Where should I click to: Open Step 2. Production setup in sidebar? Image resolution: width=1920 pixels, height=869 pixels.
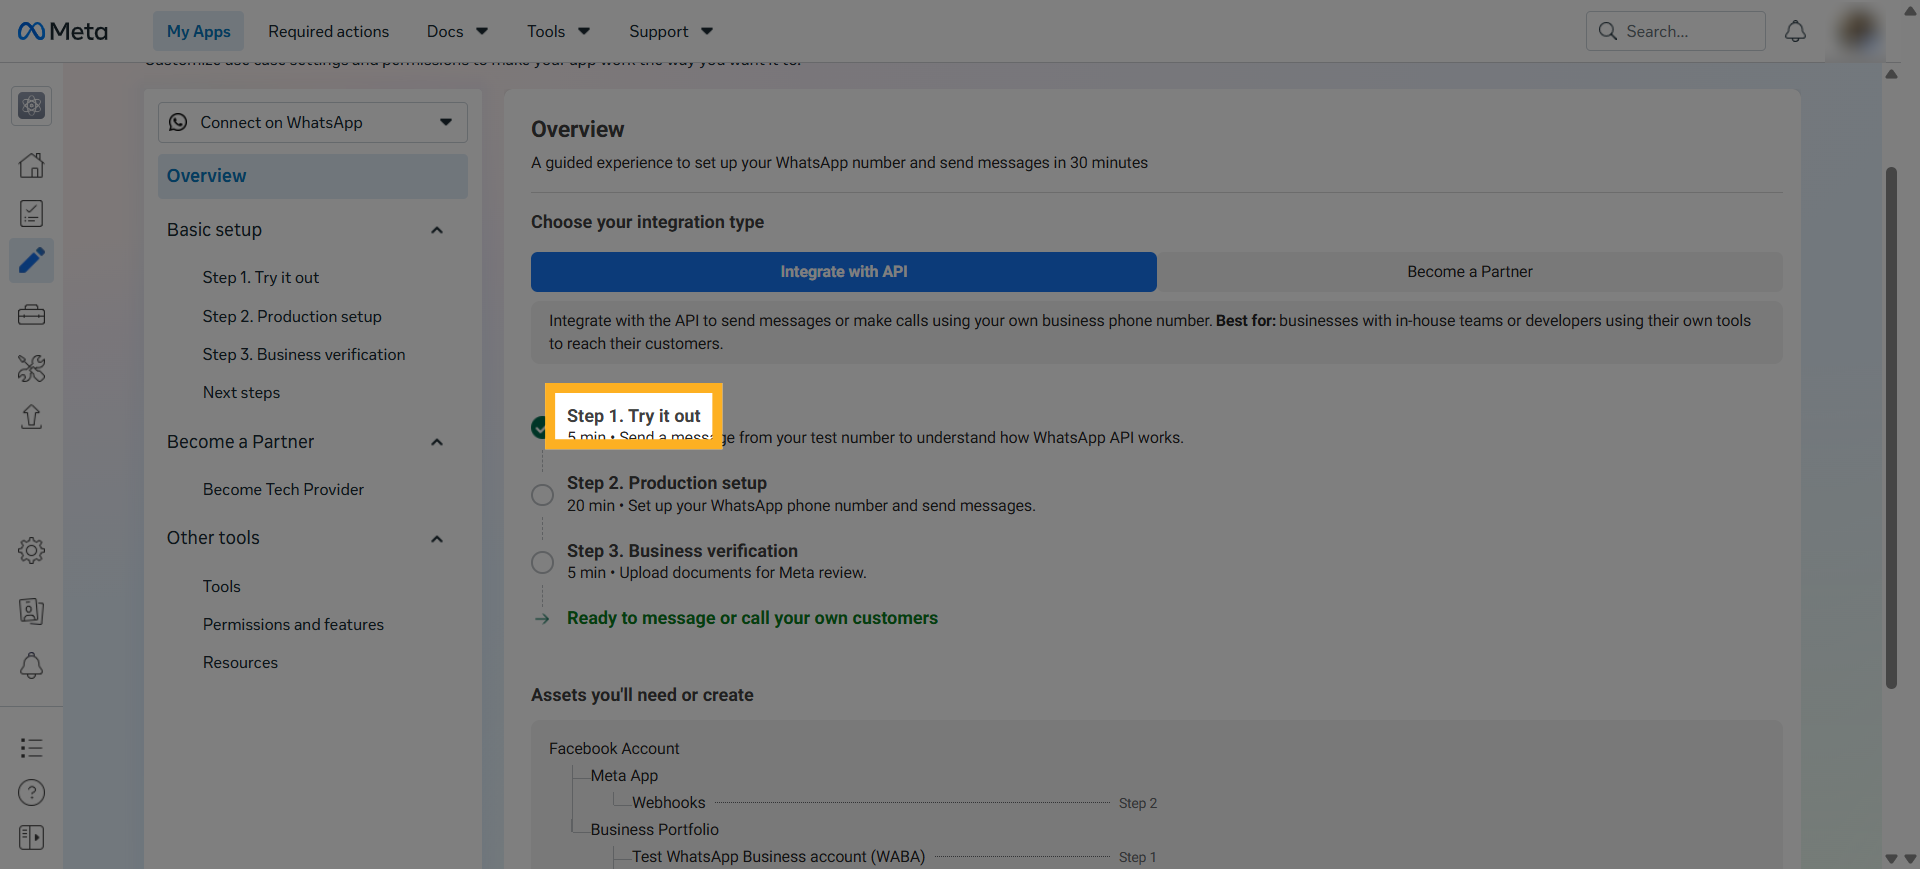[292, 316]
